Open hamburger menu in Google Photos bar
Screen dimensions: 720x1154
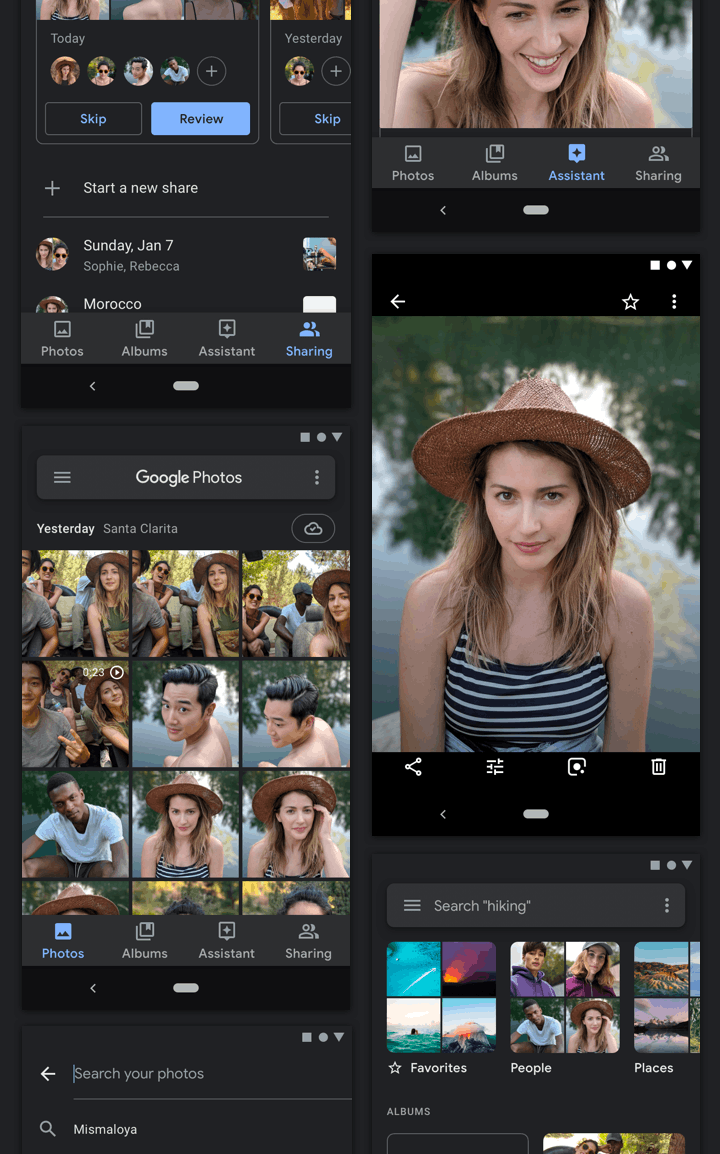click(x=63, y=478)
